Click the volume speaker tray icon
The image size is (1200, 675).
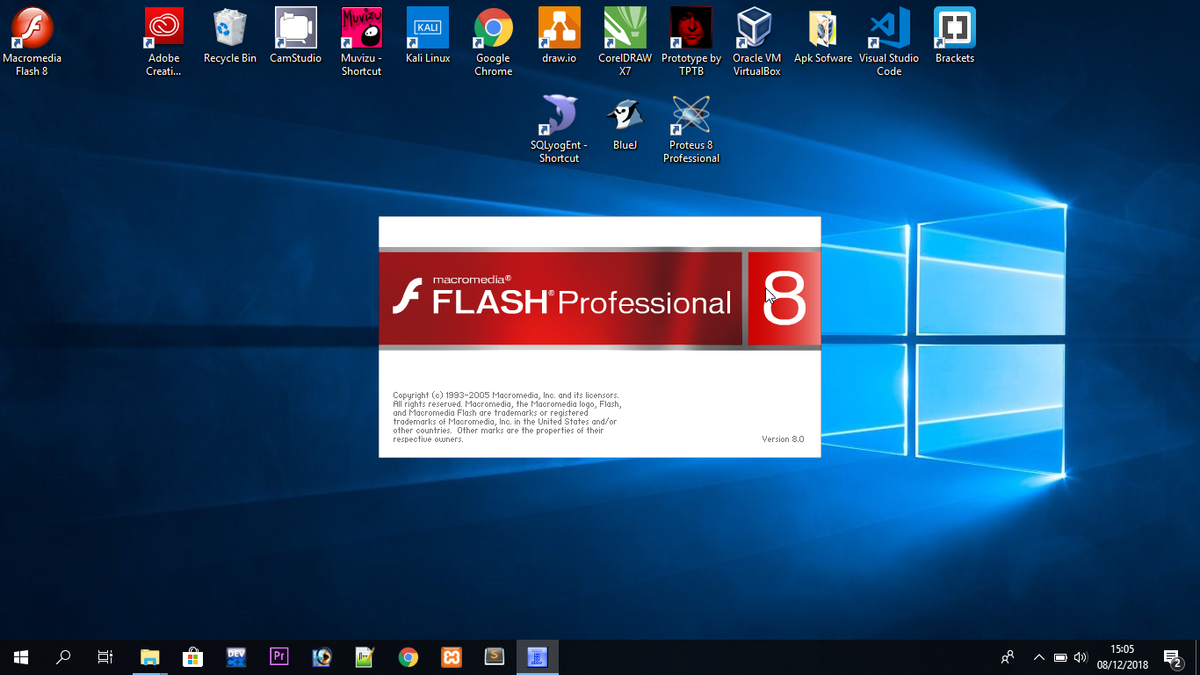click(1080, 657)
